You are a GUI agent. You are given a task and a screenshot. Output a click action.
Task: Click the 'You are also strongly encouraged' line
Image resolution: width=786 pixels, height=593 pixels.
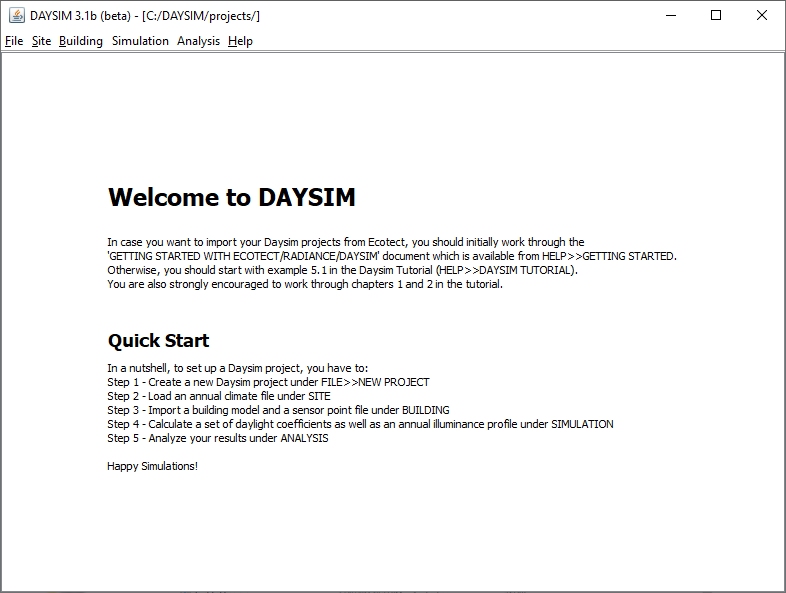(305, 284)
